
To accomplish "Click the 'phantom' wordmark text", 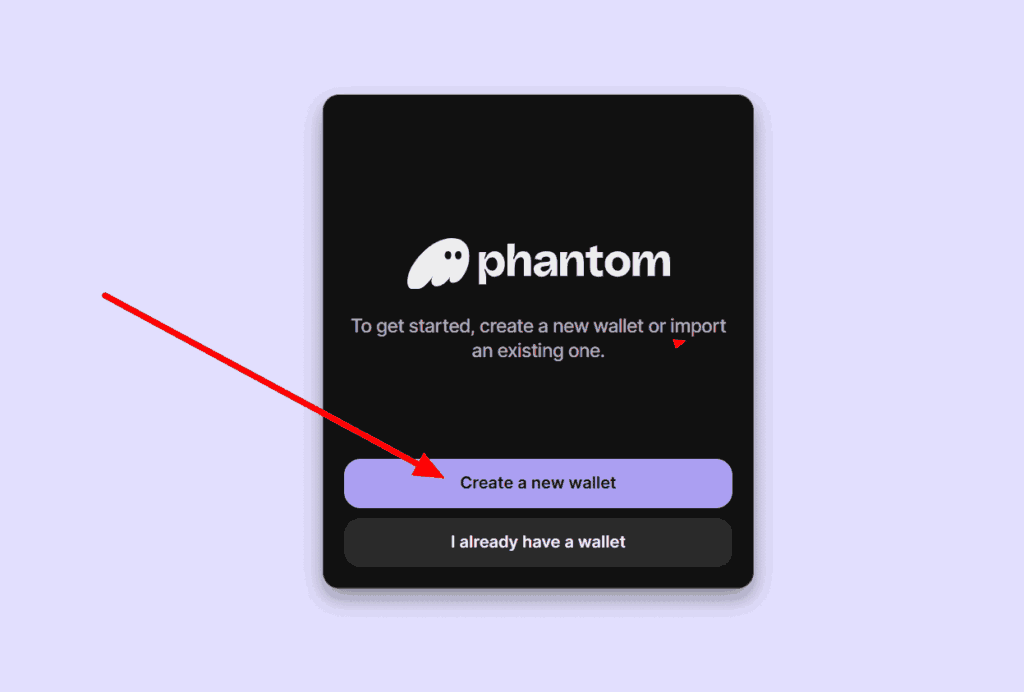I will click(574, 262).
